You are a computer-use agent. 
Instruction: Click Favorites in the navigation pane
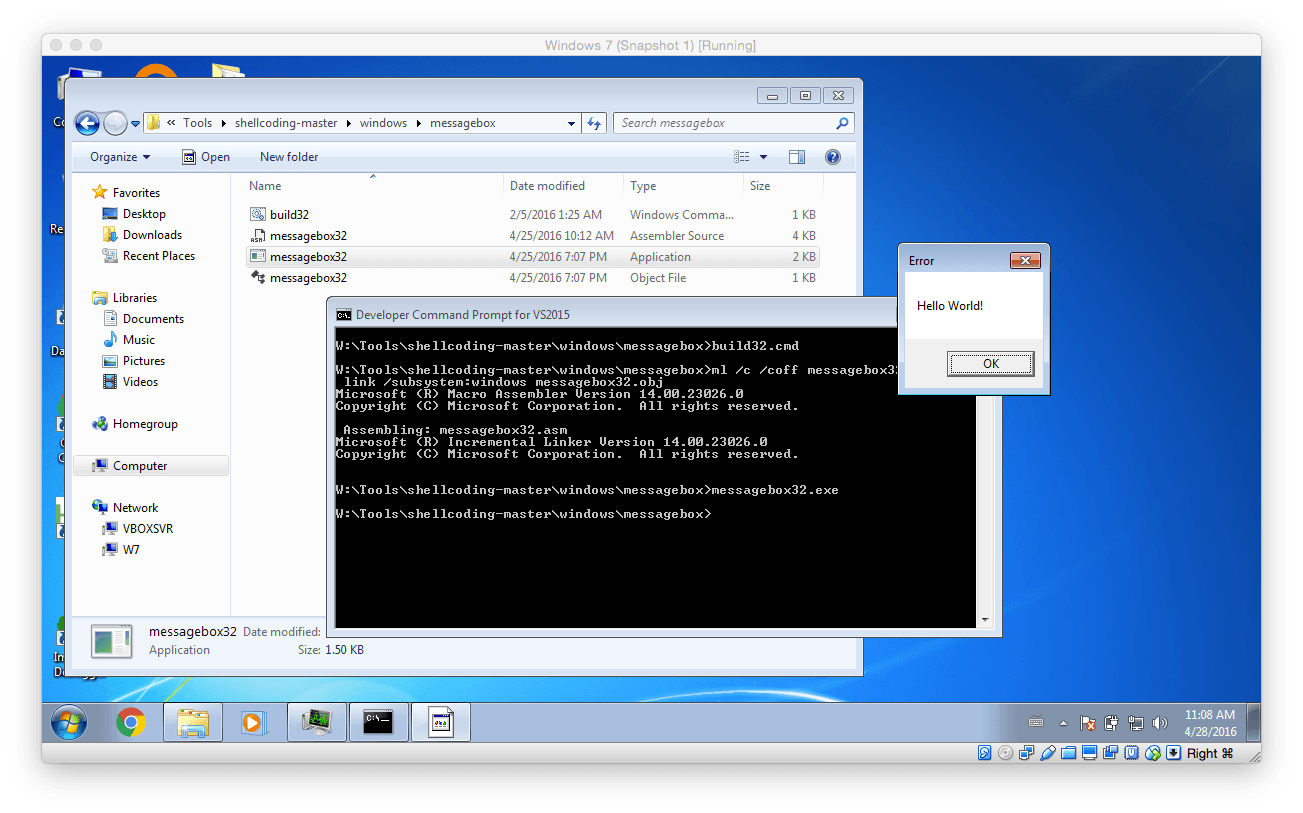(x=136, y=193)
